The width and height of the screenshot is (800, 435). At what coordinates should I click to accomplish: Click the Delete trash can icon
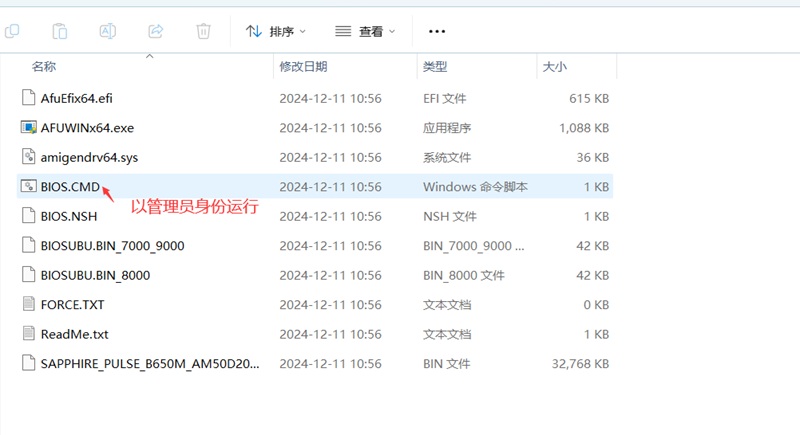click(203, 31)
